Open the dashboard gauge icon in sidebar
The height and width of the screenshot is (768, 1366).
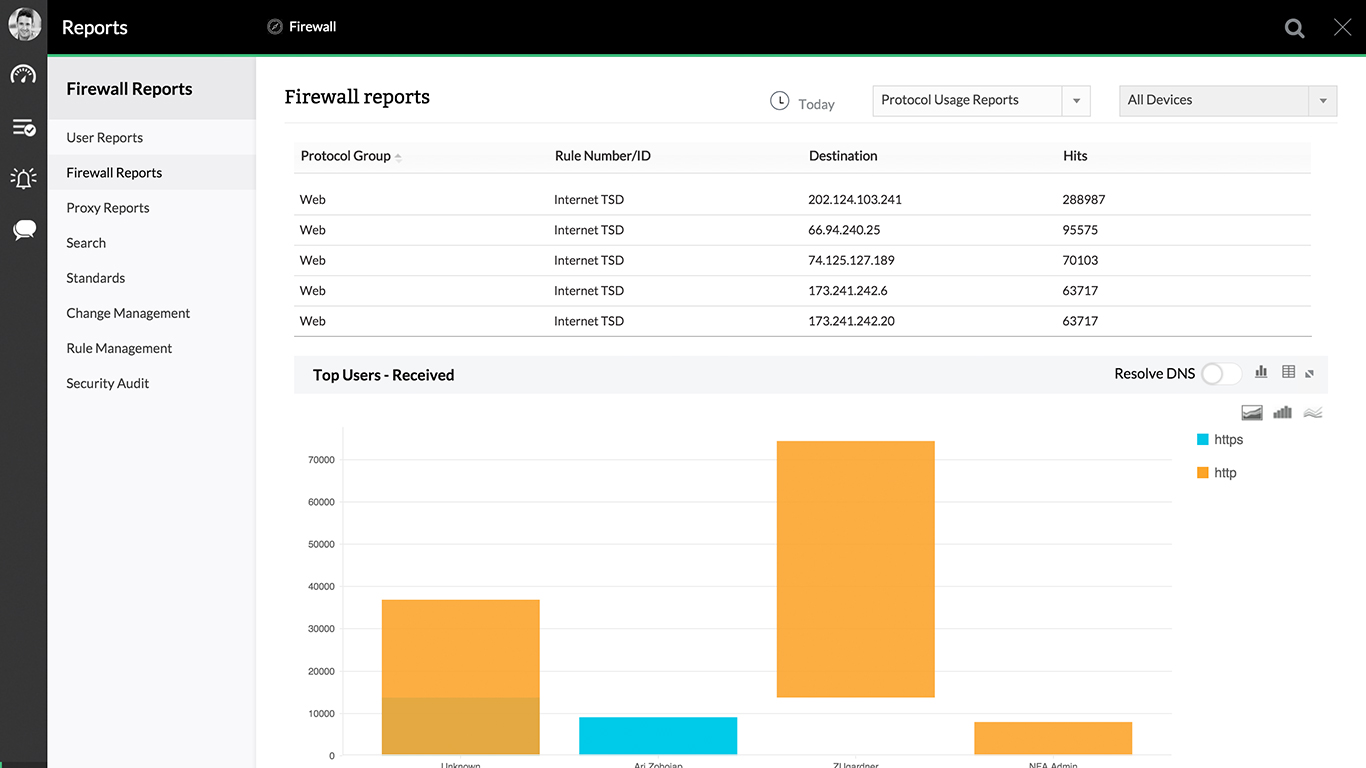pos(23,75)
